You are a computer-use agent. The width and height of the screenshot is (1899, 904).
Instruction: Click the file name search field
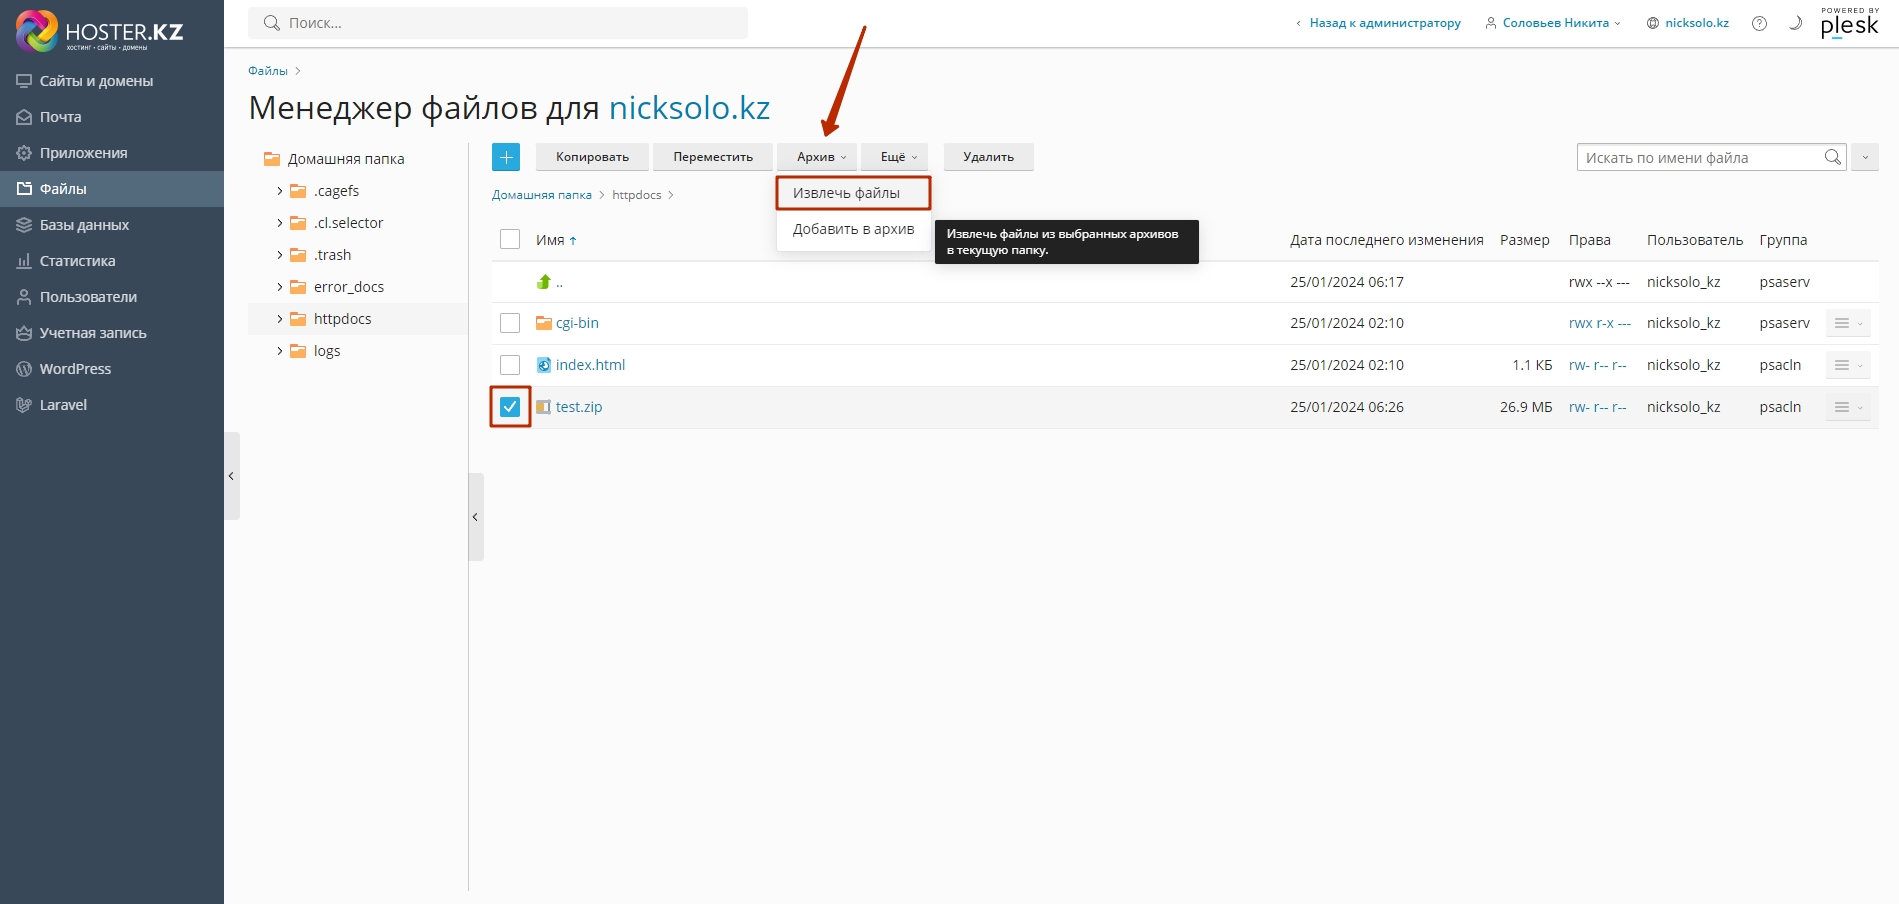pos(1698,157)
